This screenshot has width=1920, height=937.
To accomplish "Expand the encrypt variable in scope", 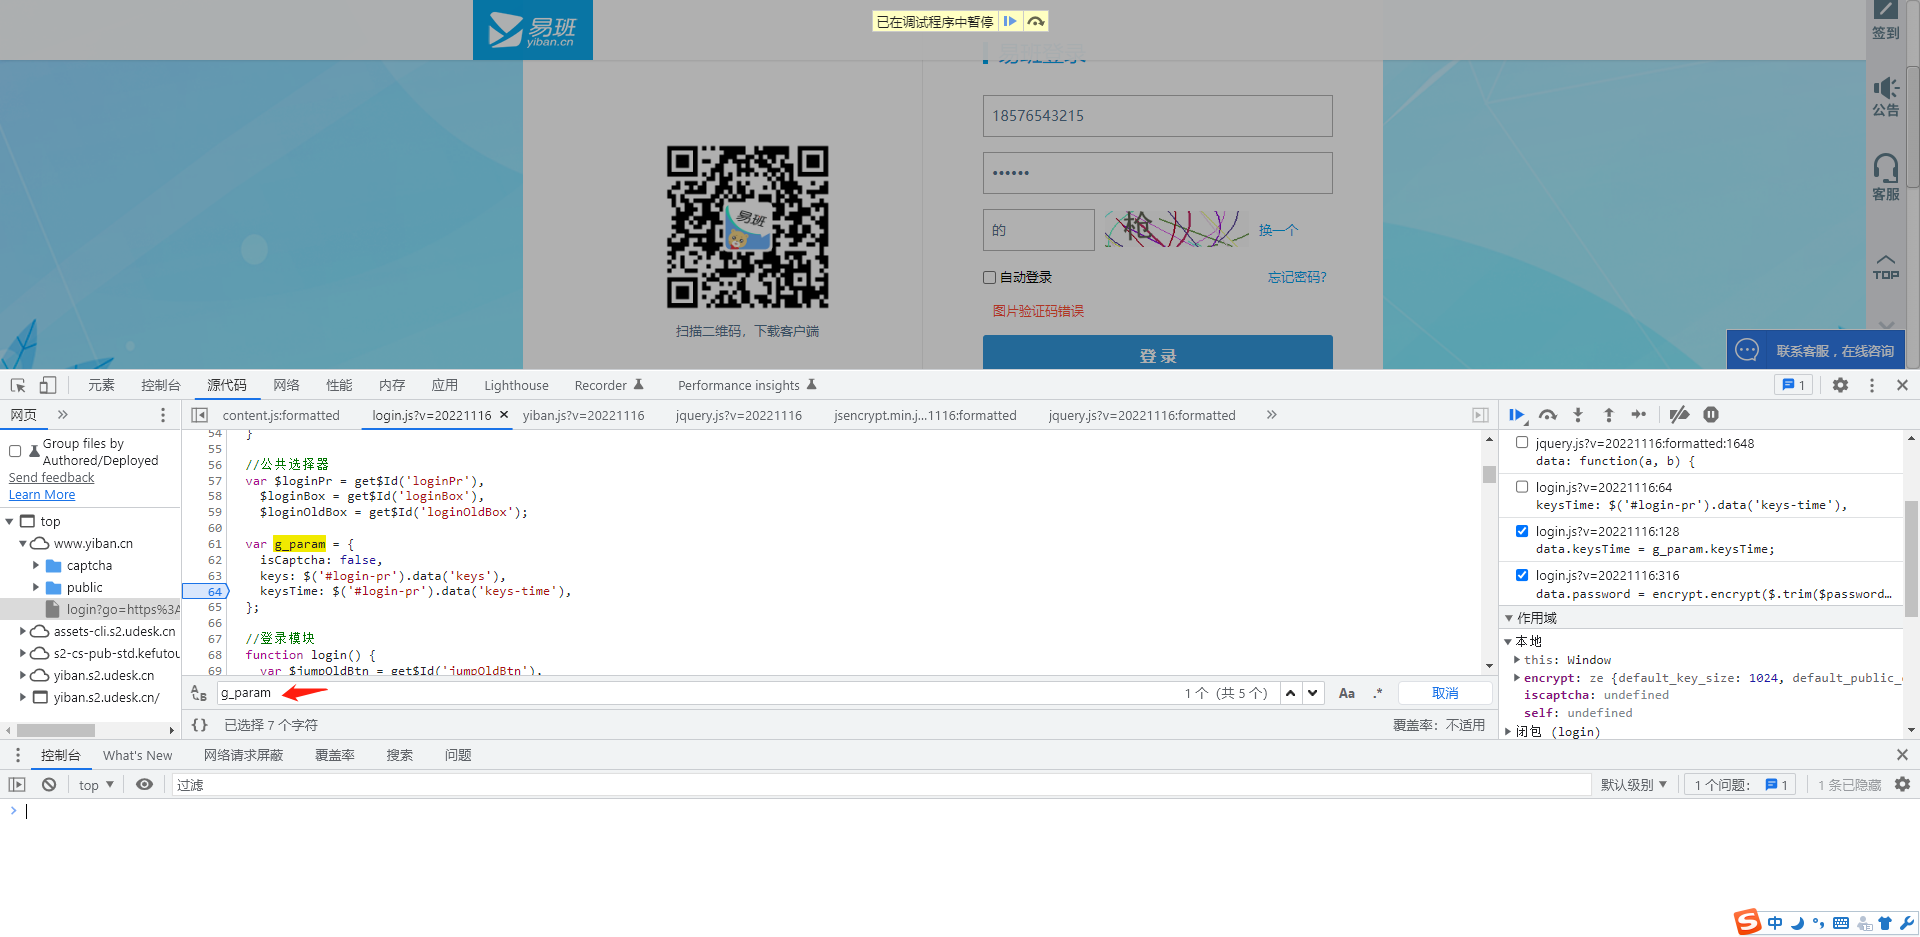I will point(1517,678).
